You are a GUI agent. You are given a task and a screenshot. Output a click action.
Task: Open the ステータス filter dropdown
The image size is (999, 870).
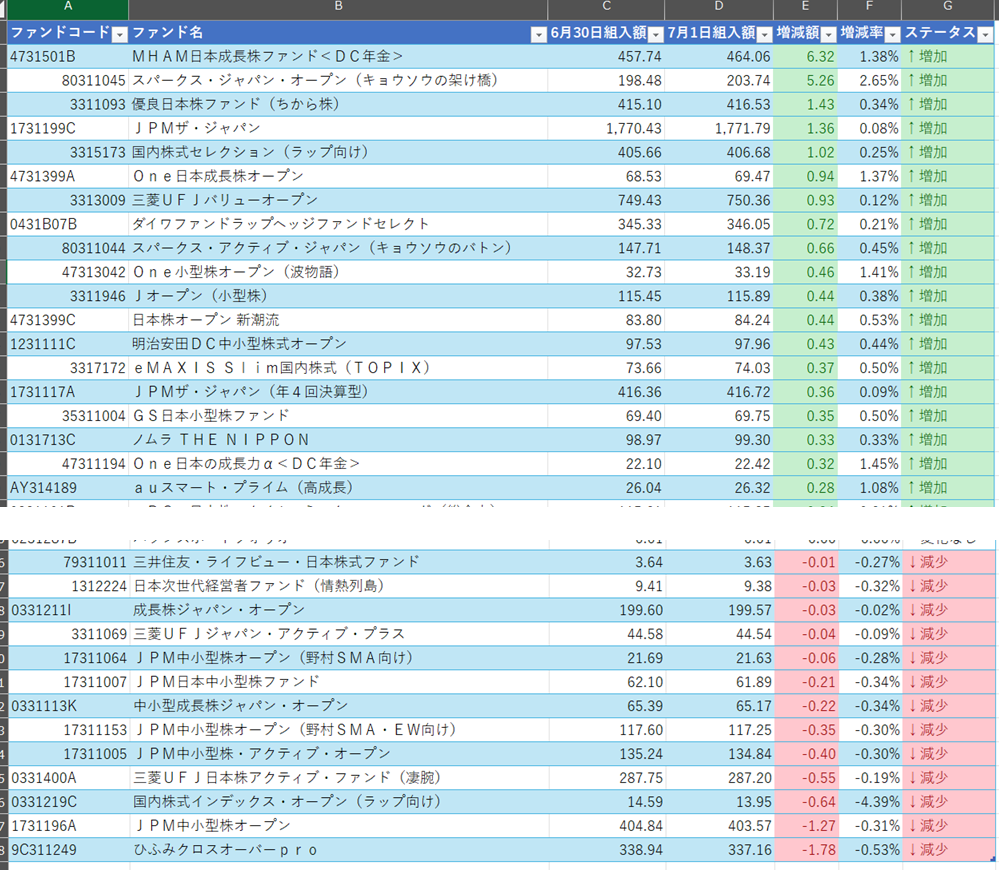[x=985, y=34]
